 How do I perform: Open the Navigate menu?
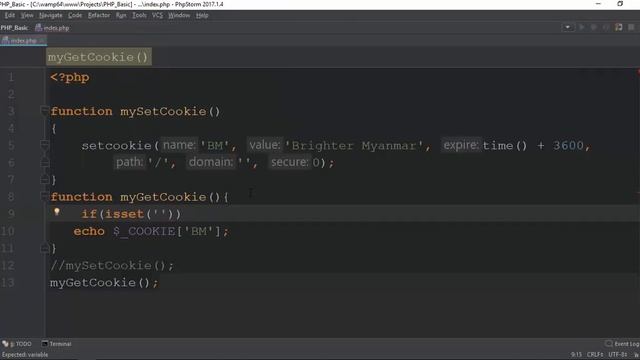pyautogui.click(x=51, y=15)
